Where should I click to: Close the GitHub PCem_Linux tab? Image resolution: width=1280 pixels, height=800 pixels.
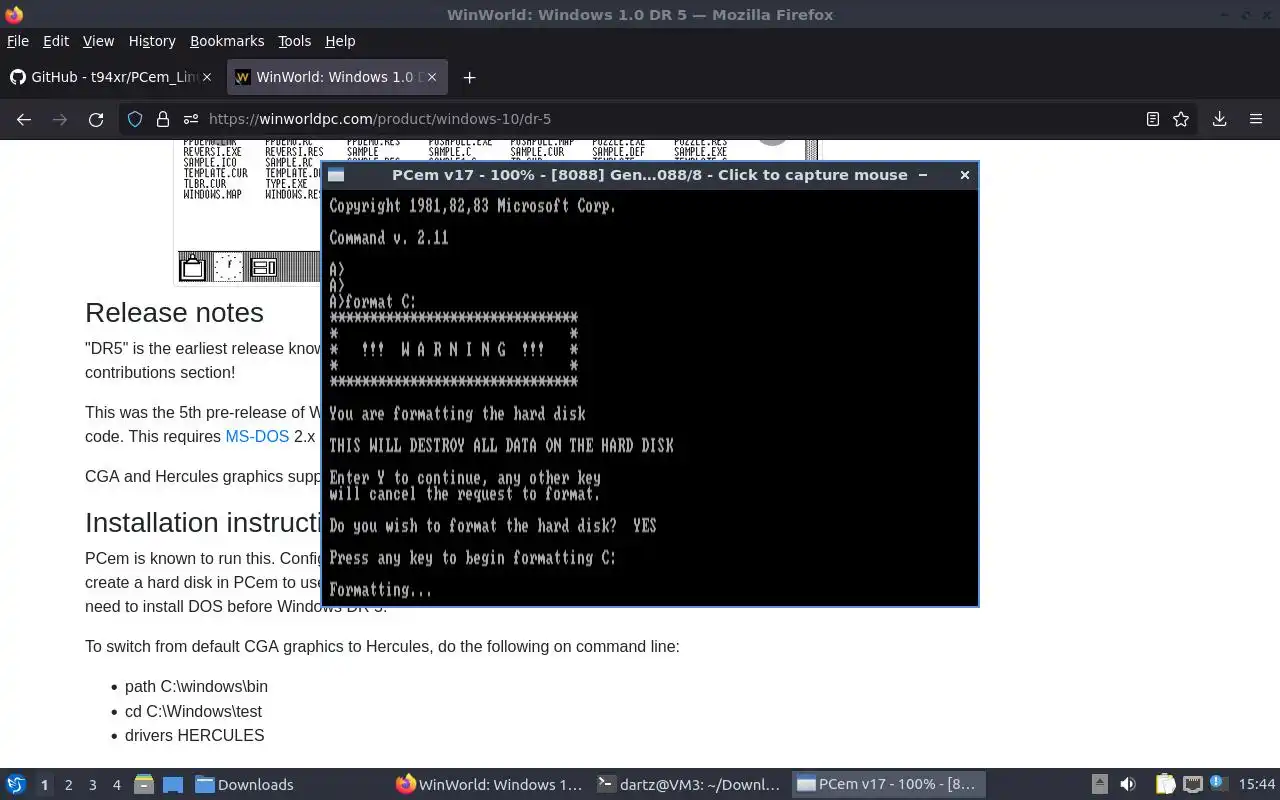coord(206,77)
